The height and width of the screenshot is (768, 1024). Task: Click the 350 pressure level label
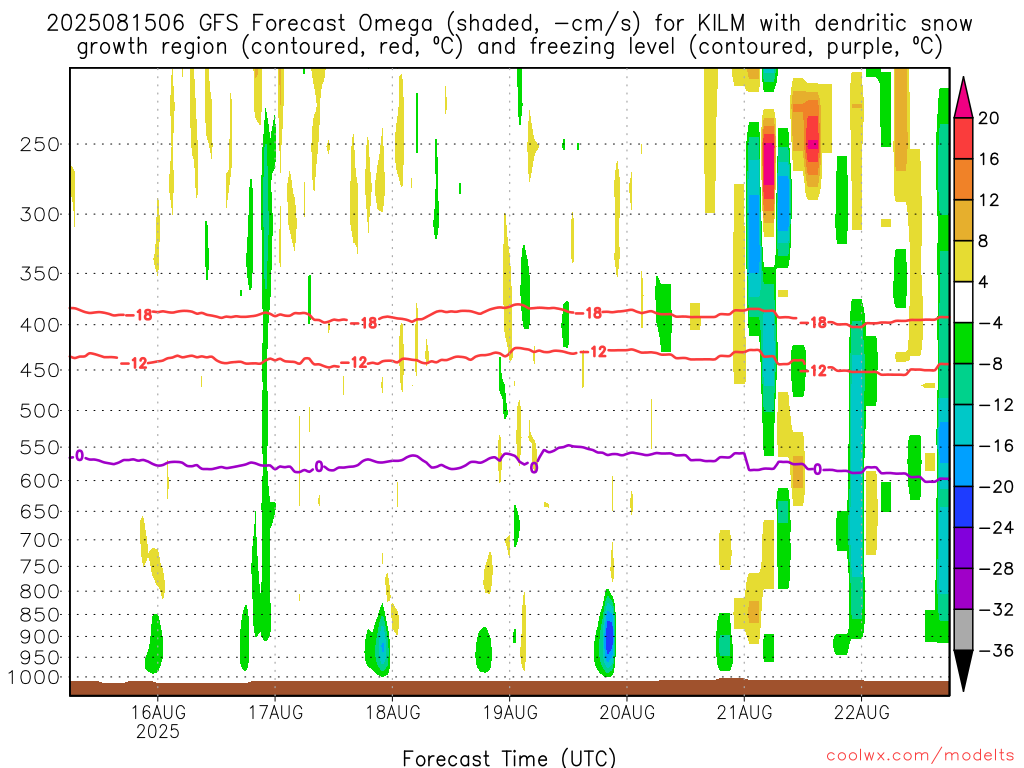click(40, 274)
